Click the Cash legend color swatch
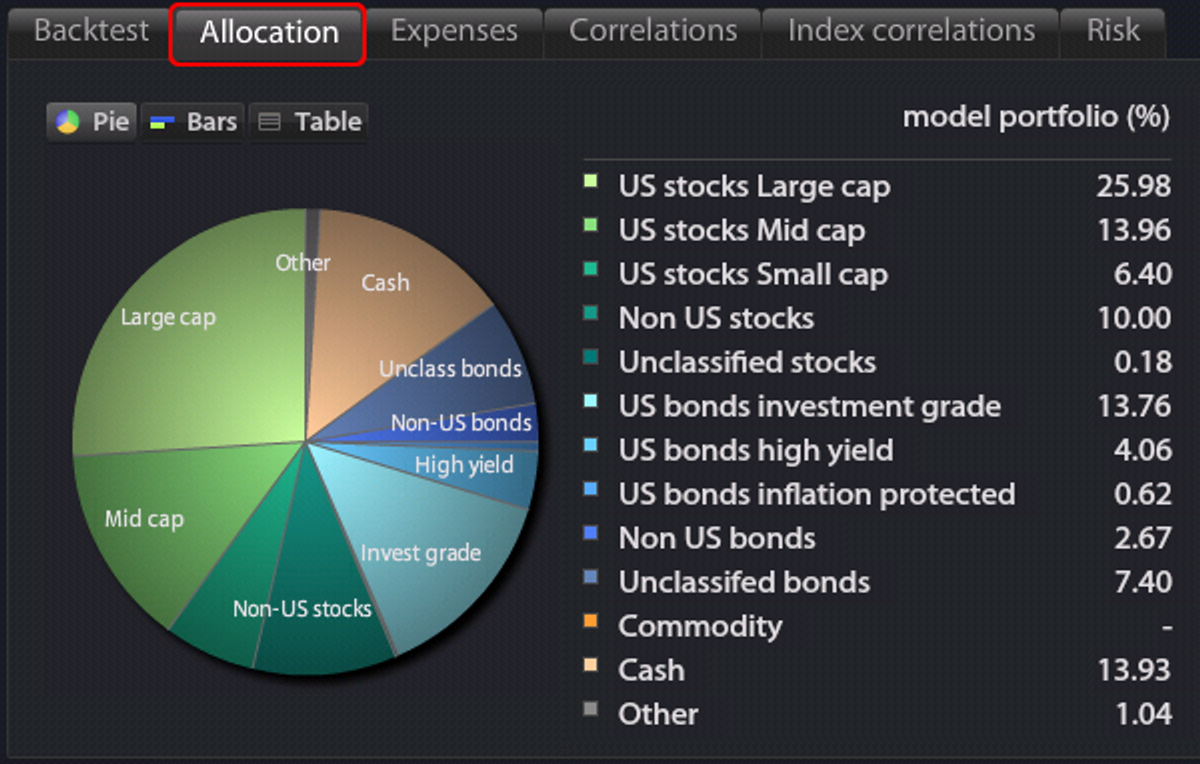This screenshot has width=1200, height=764. tap(590, 666)
